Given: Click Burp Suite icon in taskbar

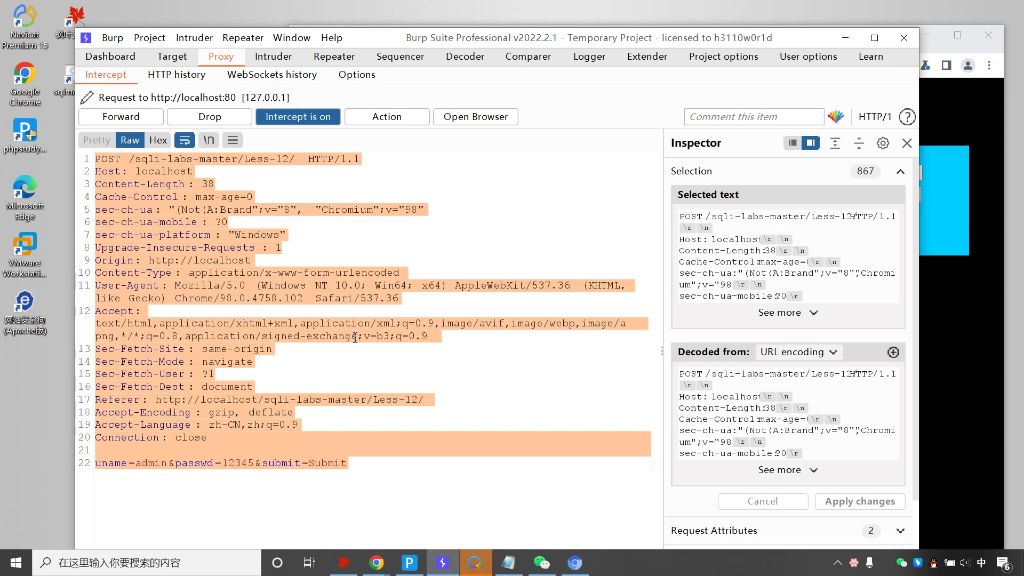Looking at the screenshot, I should pyautogui.click(x=442, y=562).
